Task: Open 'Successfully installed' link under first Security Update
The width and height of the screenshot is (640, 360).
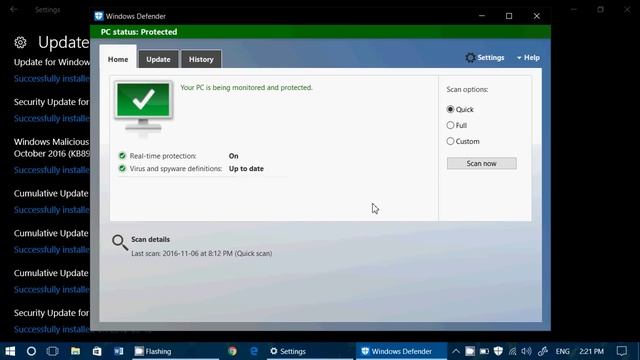Action: pyautogui.click(x=52, y=118)
